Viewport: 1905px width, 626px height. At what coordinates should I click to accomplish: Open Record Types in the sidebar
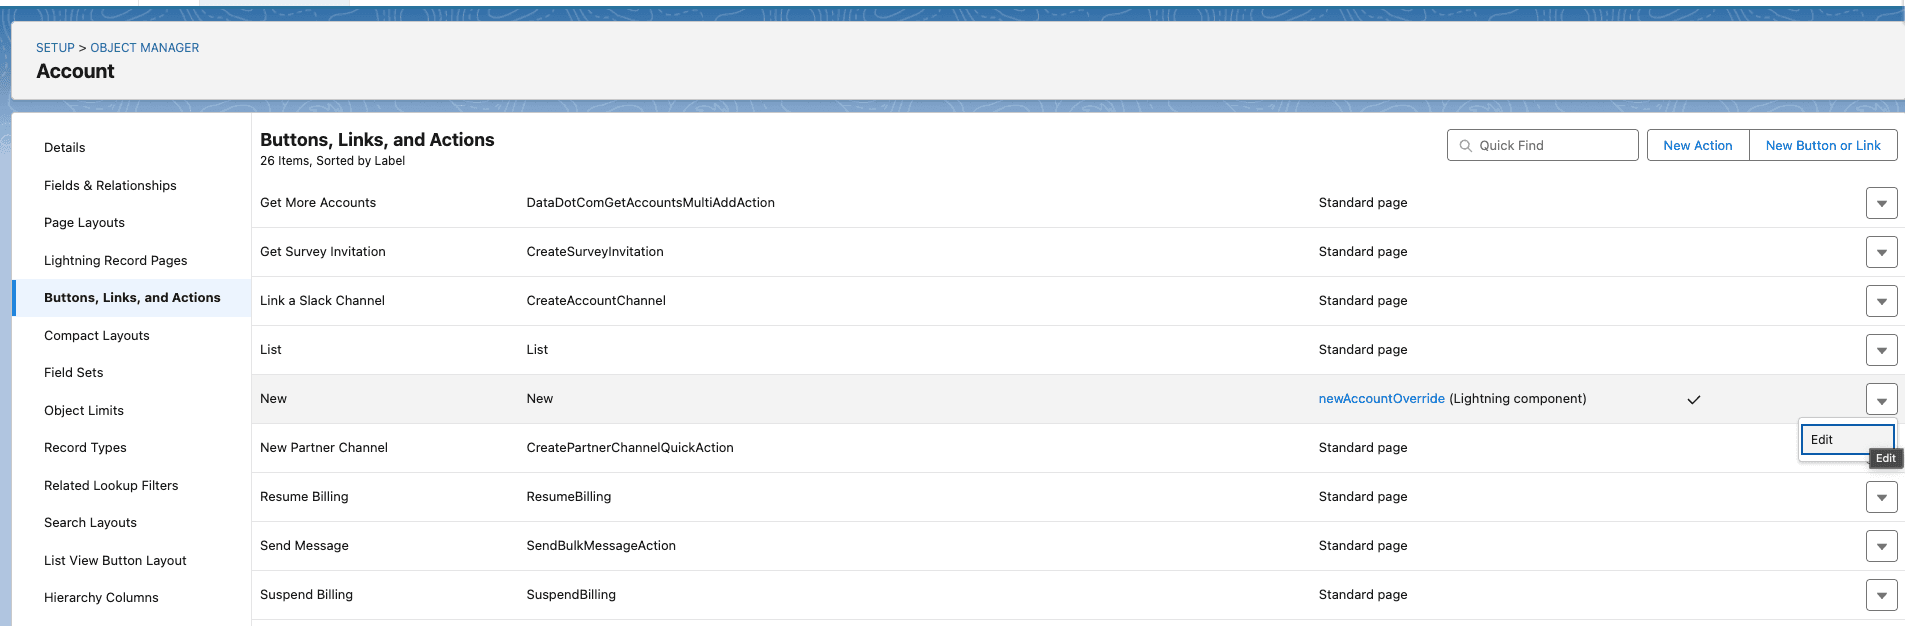point(85,447)
